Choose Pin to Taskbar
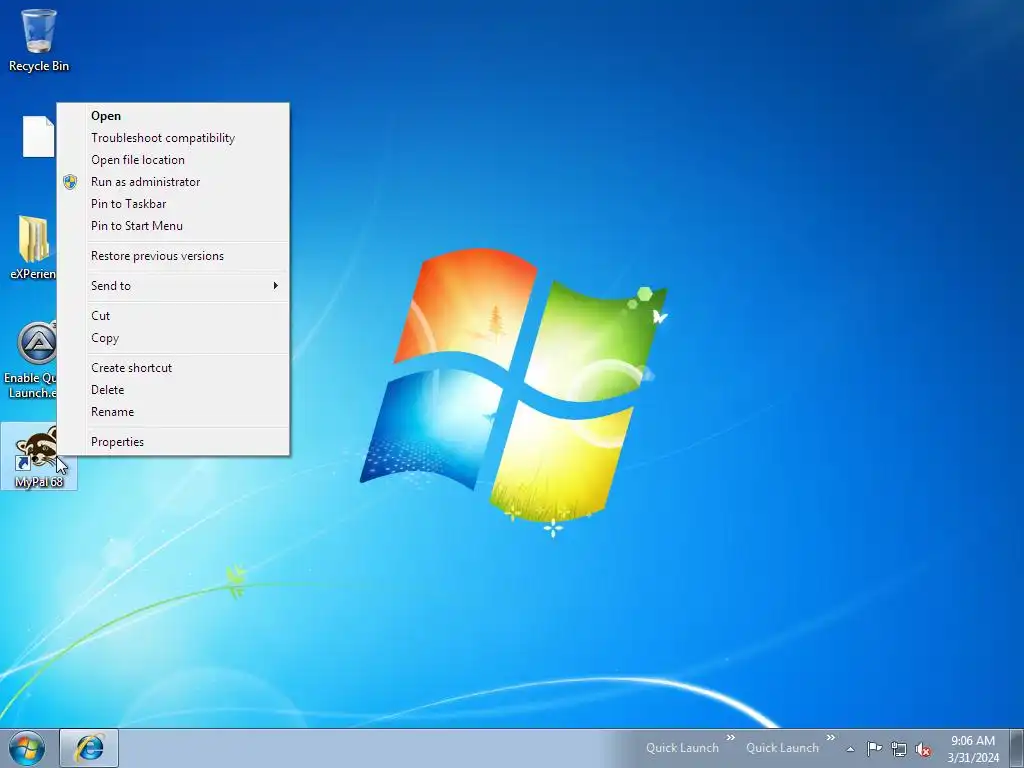This screenshot has width=1024, height=768. tap(173, 204)
